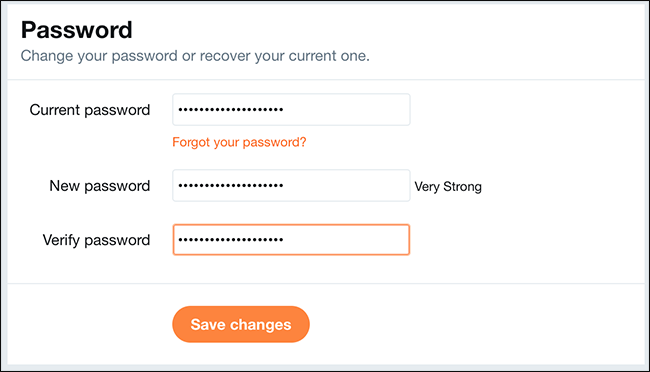Image resolution: width=650 pixels, height=372 pixels.
Task: Click the bold Password heading
Action: click(x=77, y=30)
